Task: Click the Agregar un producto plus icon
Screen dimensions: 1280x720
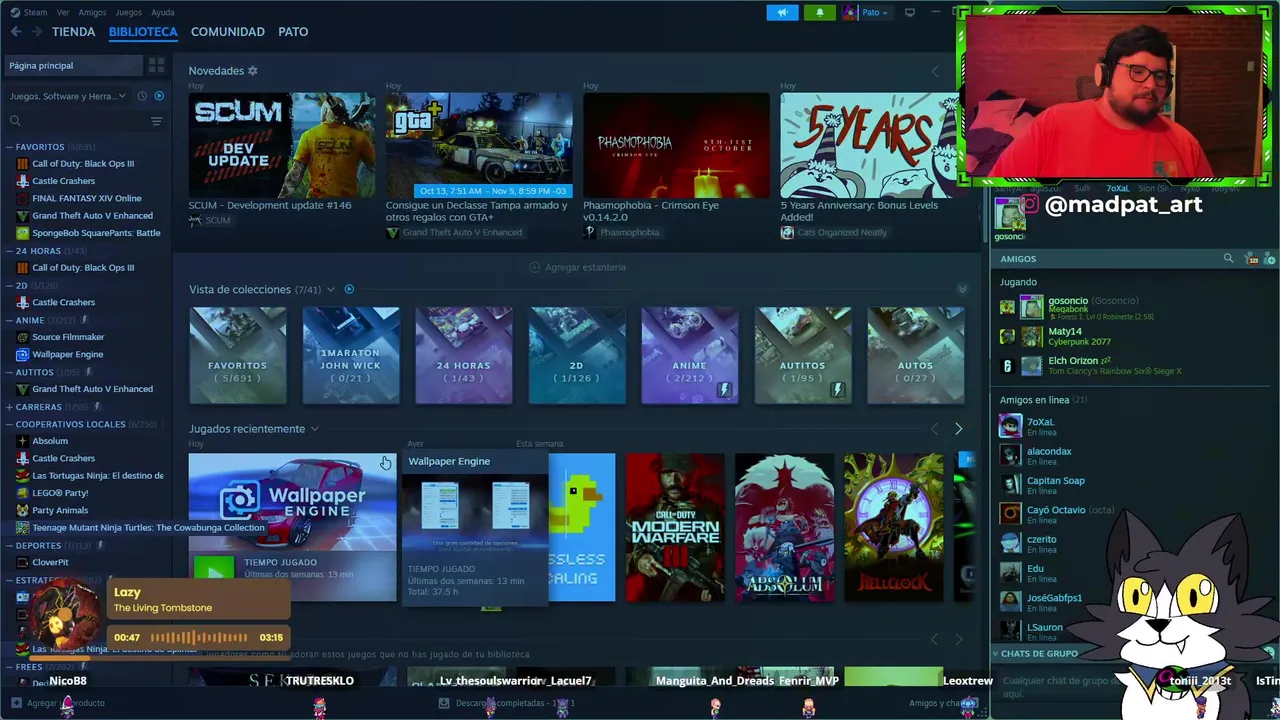Action: (x=15, y=703)
